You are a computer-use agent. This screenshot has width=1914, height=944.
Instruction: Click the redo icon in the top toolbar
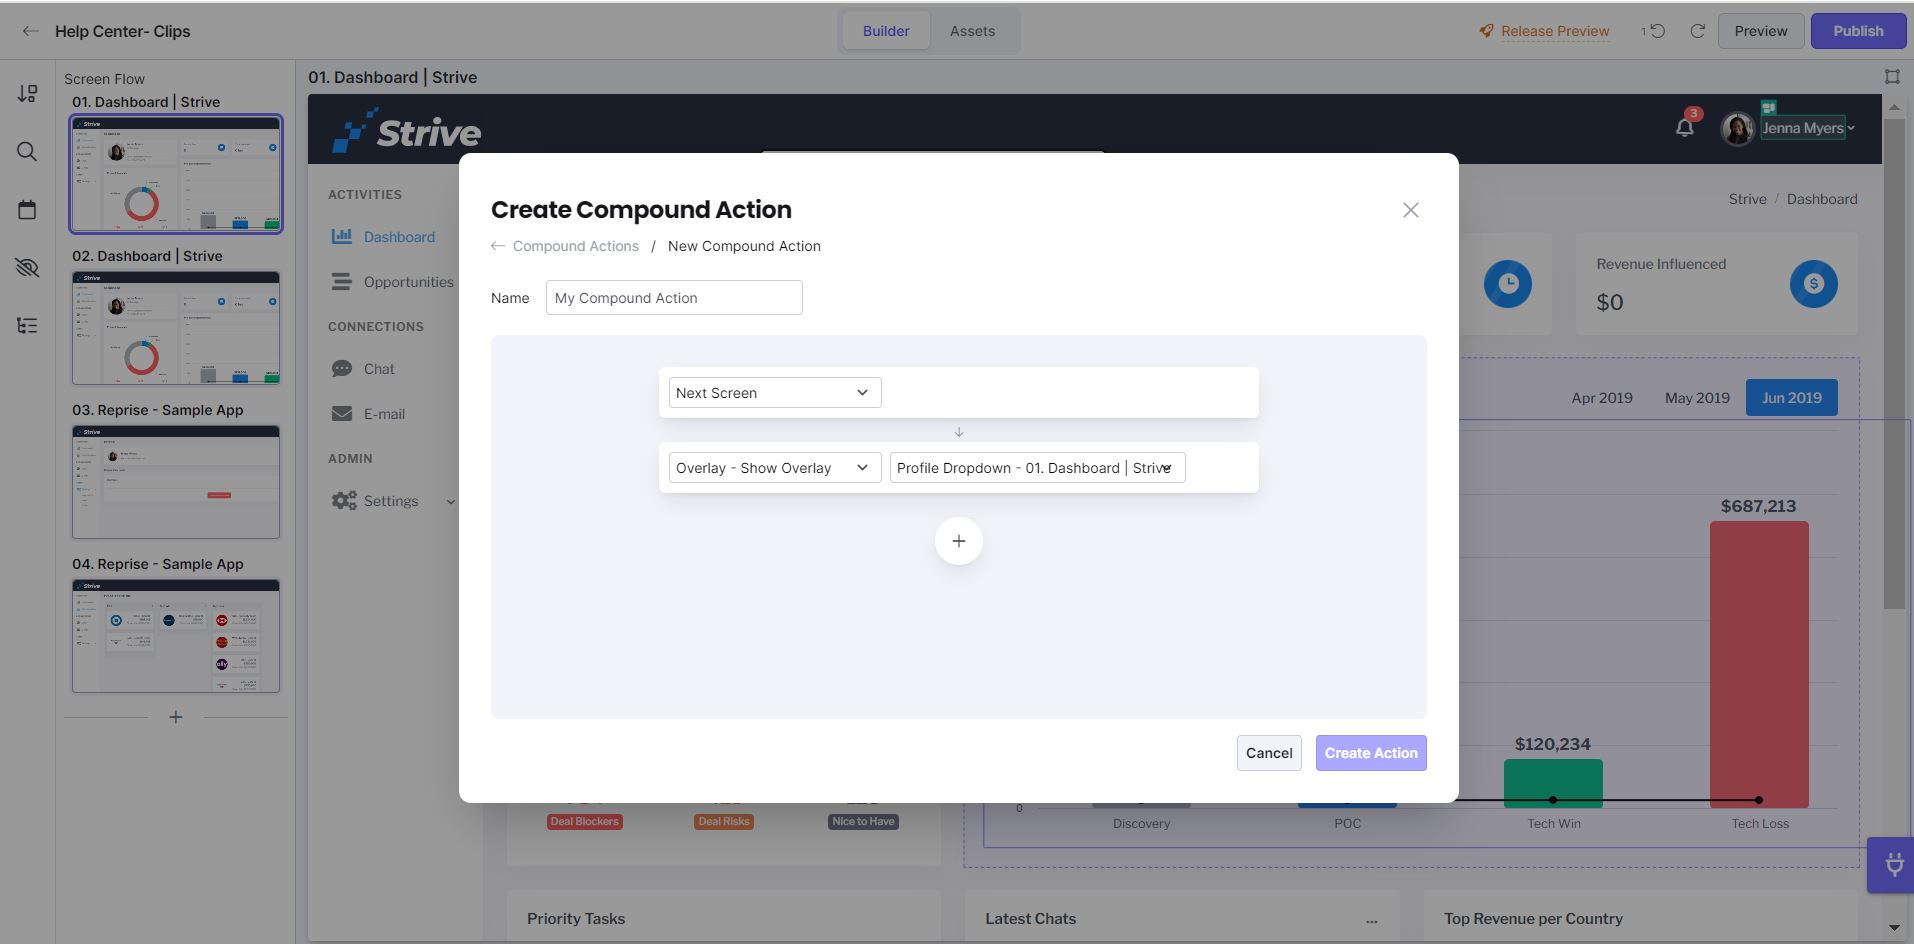pyautogui.click(x=1698, y=31)
